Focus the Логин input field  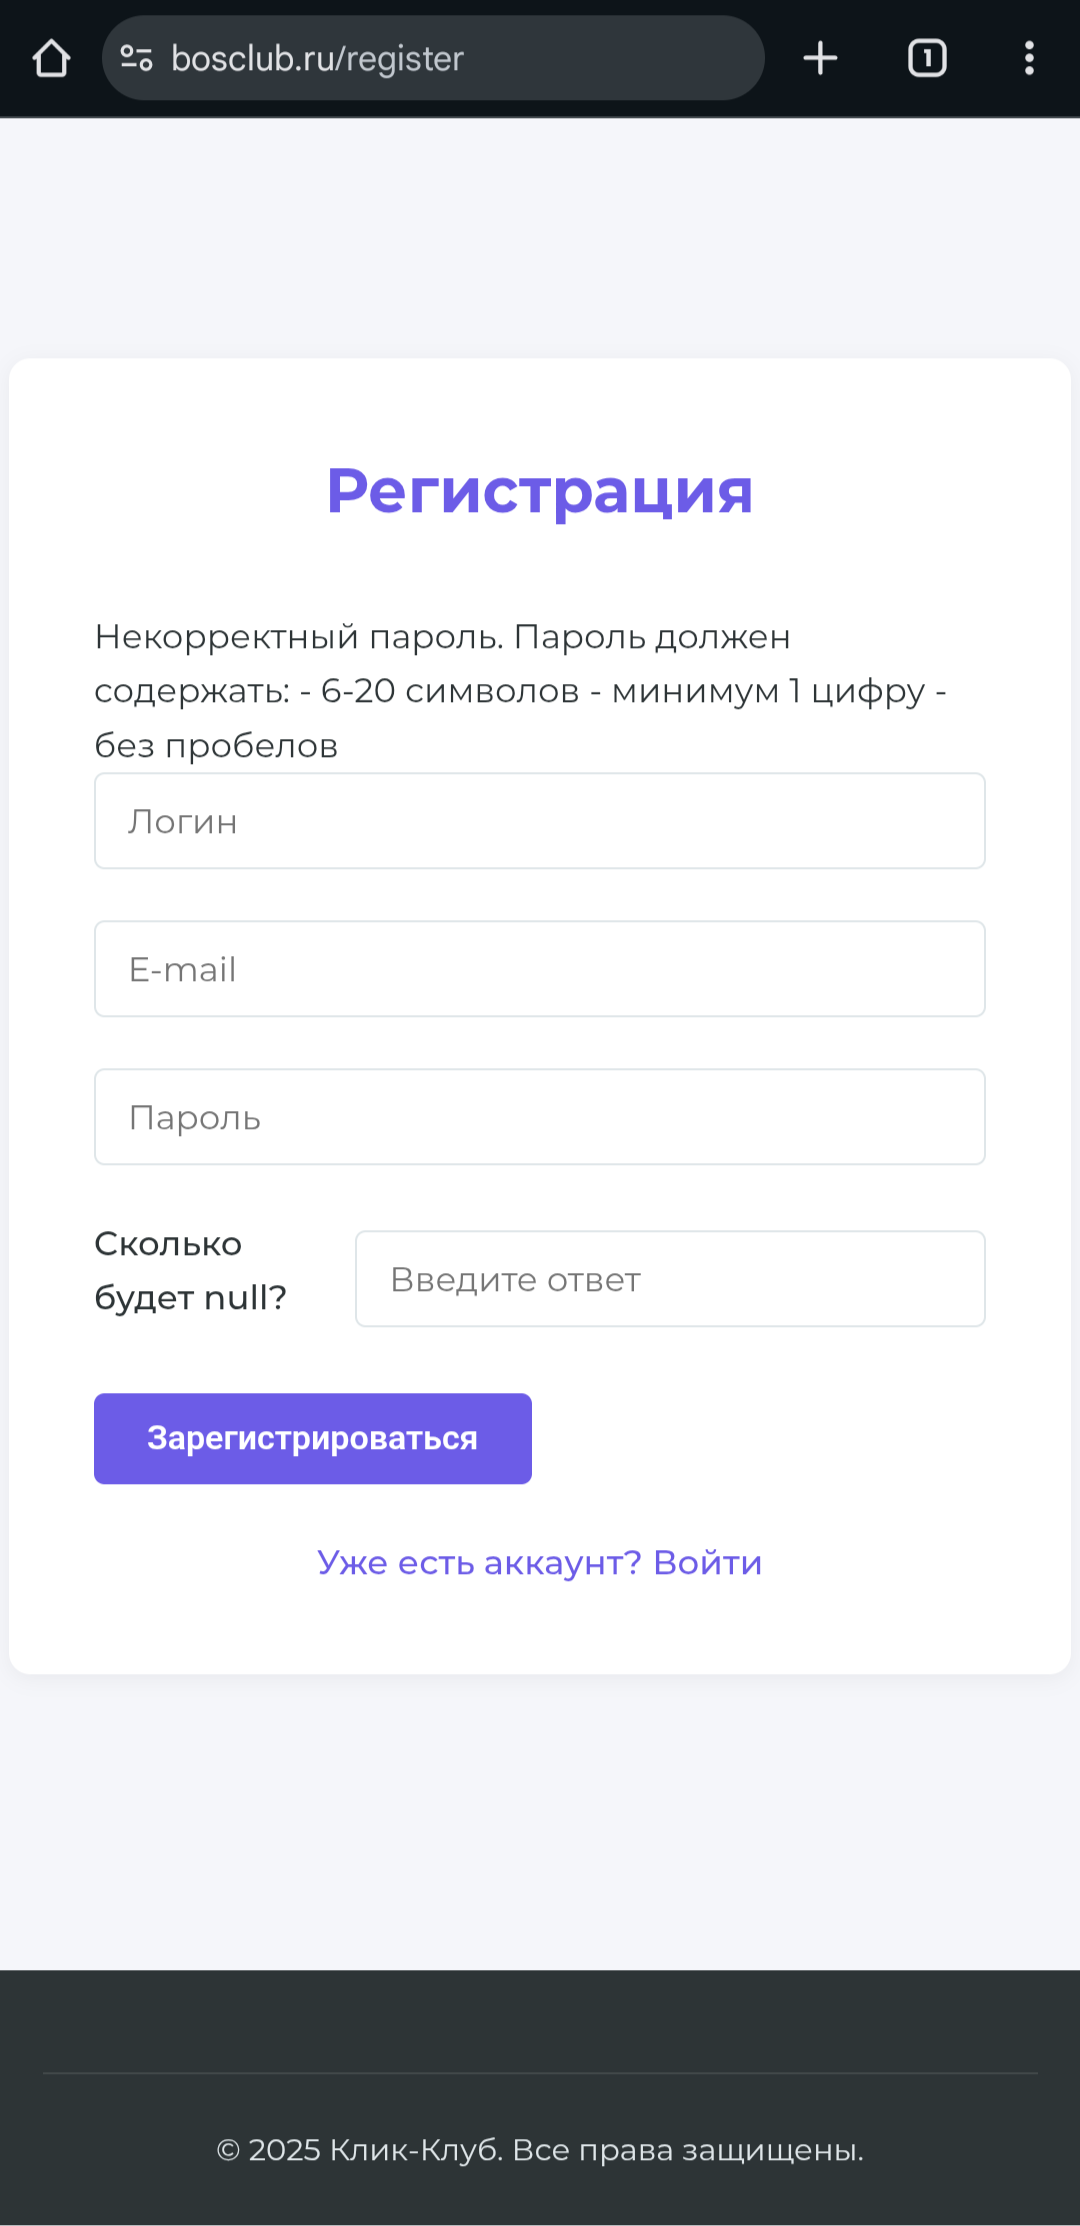pyautogui.click(x=540, y=821)
